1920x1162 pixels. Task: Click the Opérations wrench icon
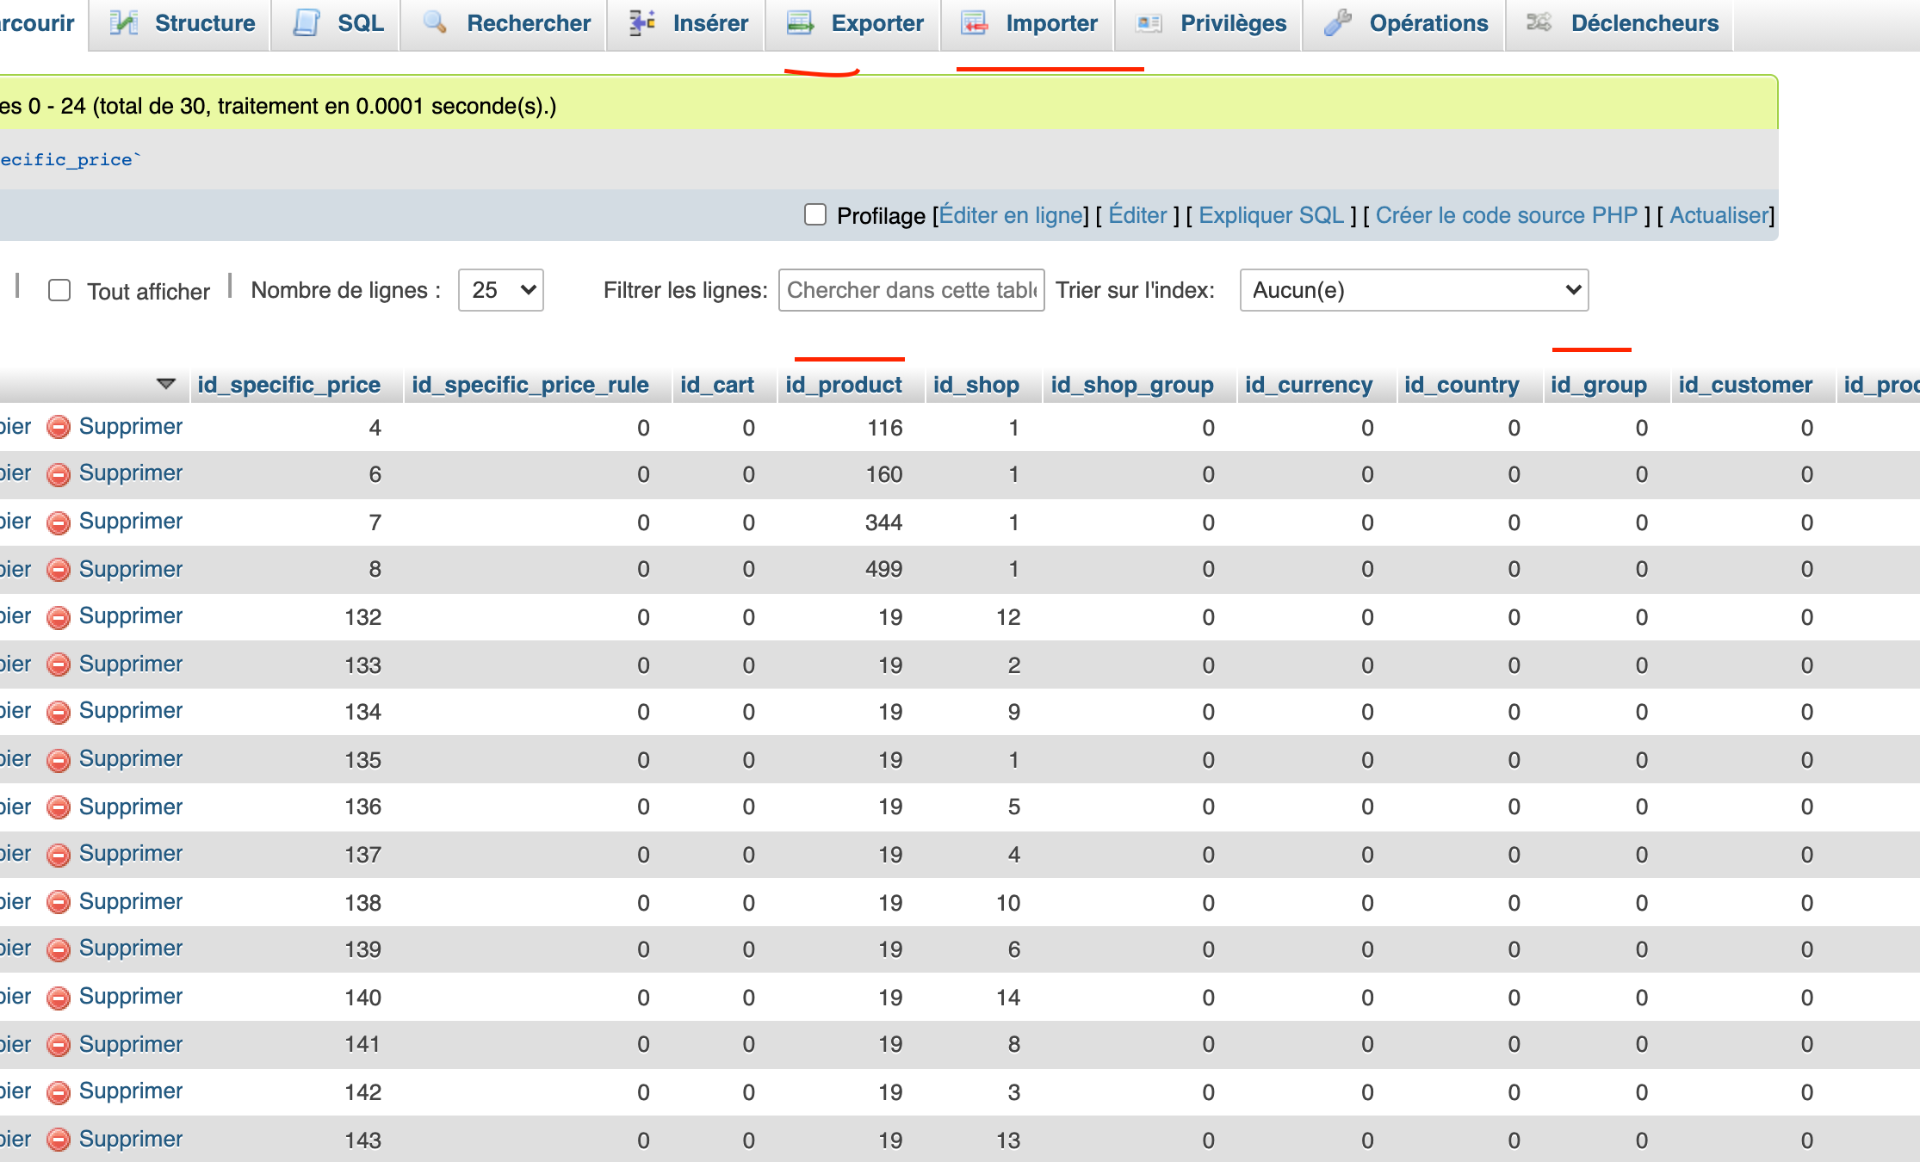point(1337,22)
